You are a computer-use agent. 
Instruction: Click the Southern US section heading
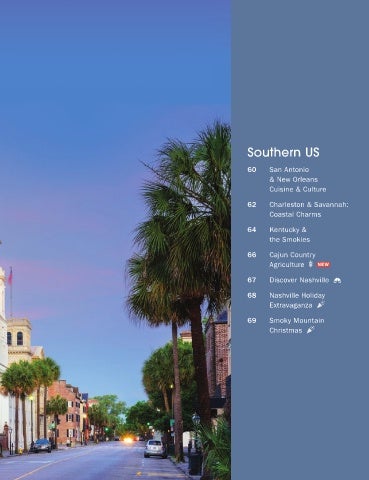tap(283, 152)
